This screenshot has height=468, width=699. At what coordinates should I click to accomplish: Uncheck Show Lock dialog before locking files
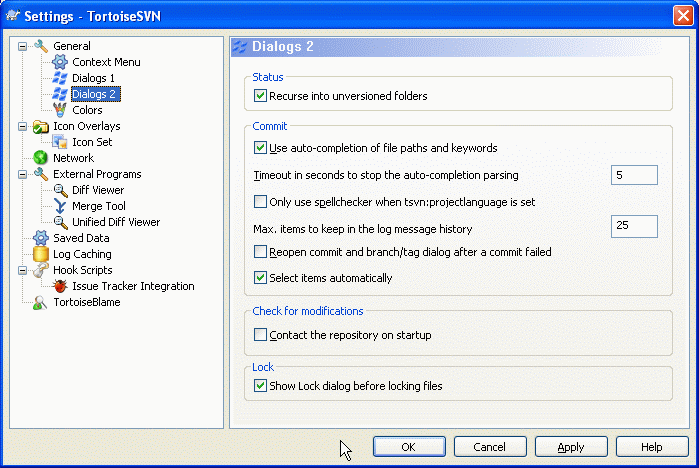coord(260,386)
